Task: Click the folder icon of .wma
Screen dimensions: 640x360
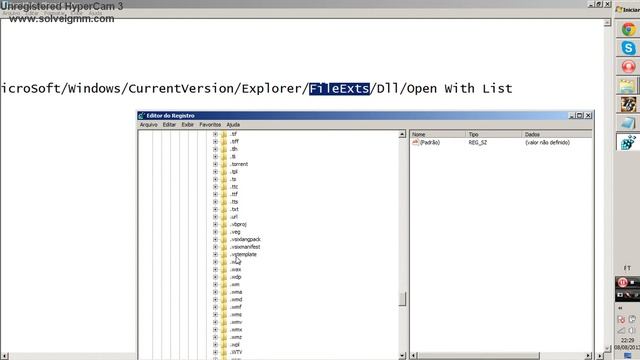Action: [224, 292]
